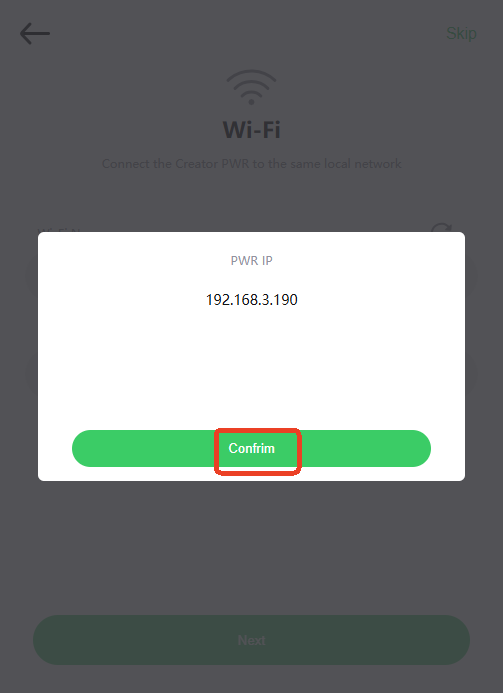Click dimmed area between Skip and back arrow
Viewport: 503px width, 693px height.
pos(248,34)
